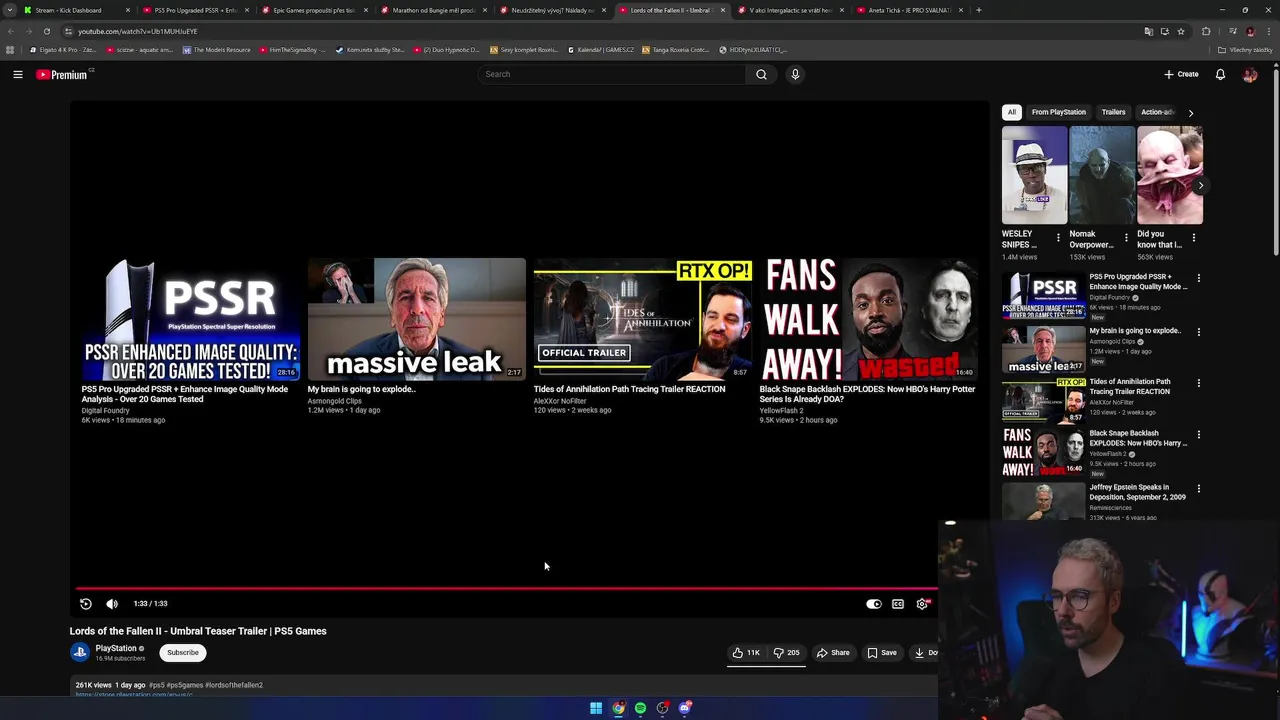Open options for the Nomak Overpower short
Image resolution: width=1280 pixels, height=720 pixels.
[x=1126, y=238]
